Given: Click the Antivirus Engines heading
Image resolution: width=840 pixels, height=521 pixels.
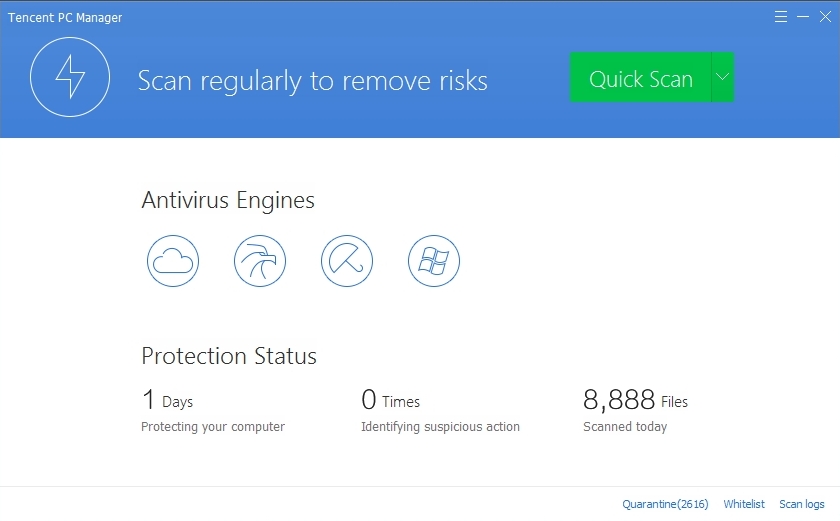Looking at the screenshot, I should 228,200.
